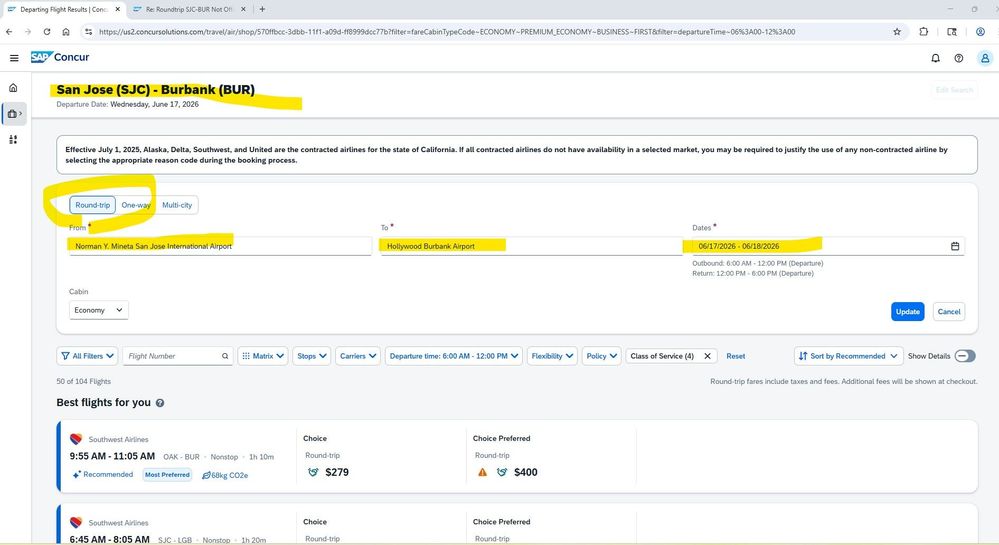
Task: View site information icon in address bar
Action: [x=89, y=31]
